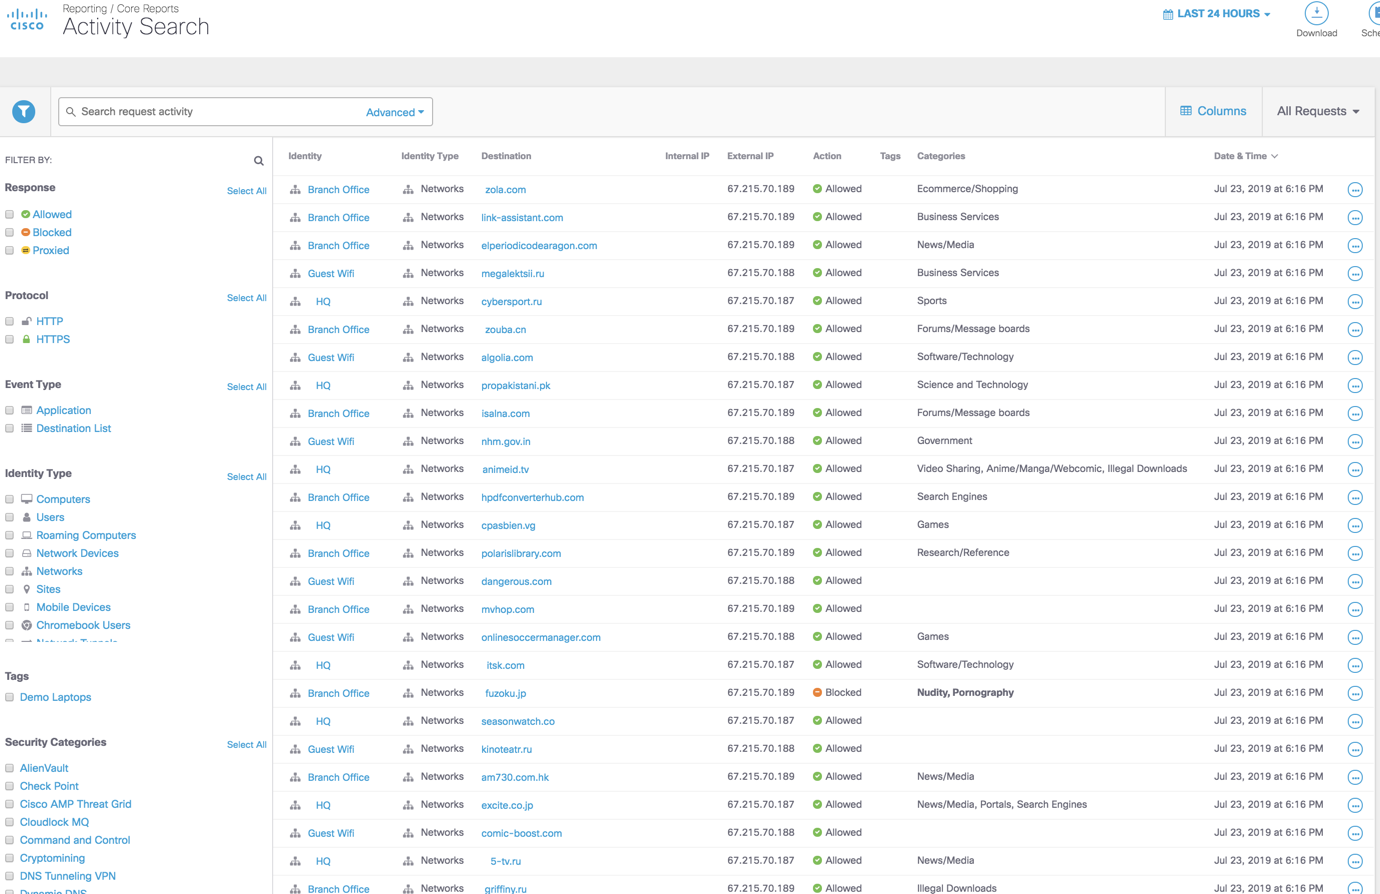Select All under Identity Type filters
This screenshot has height=894, width=1380.
point(246,477)
